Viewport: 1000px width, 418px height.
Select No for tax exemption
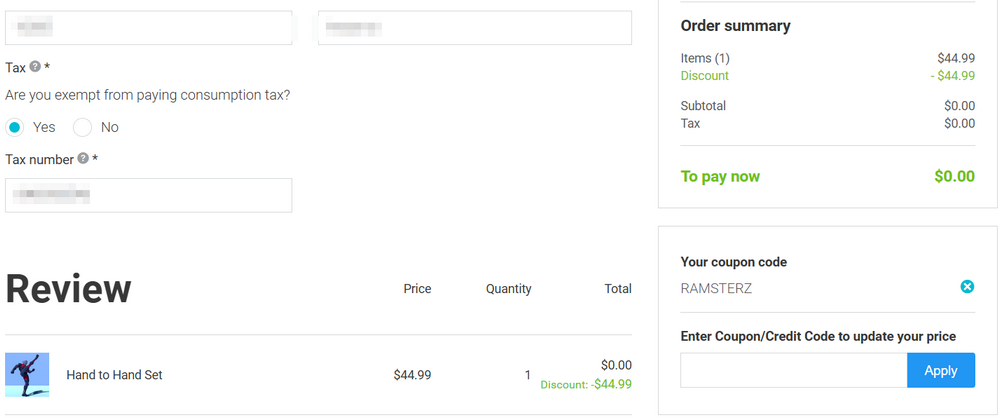point(82,127)
